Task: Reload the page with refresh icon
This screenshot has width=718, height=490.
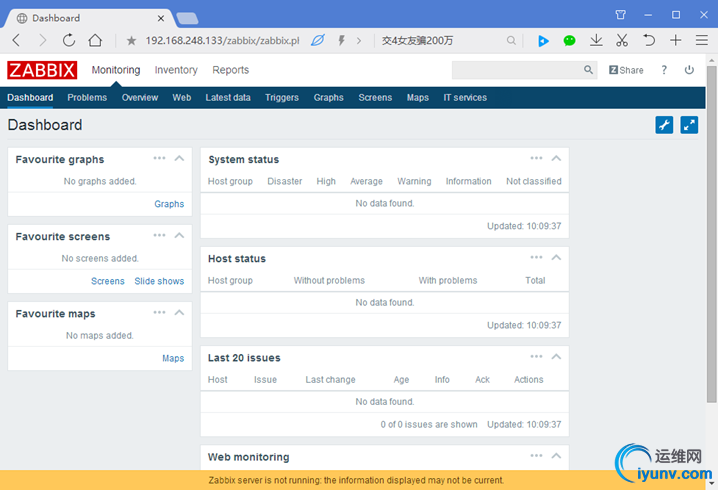Action: coord(69,40)
